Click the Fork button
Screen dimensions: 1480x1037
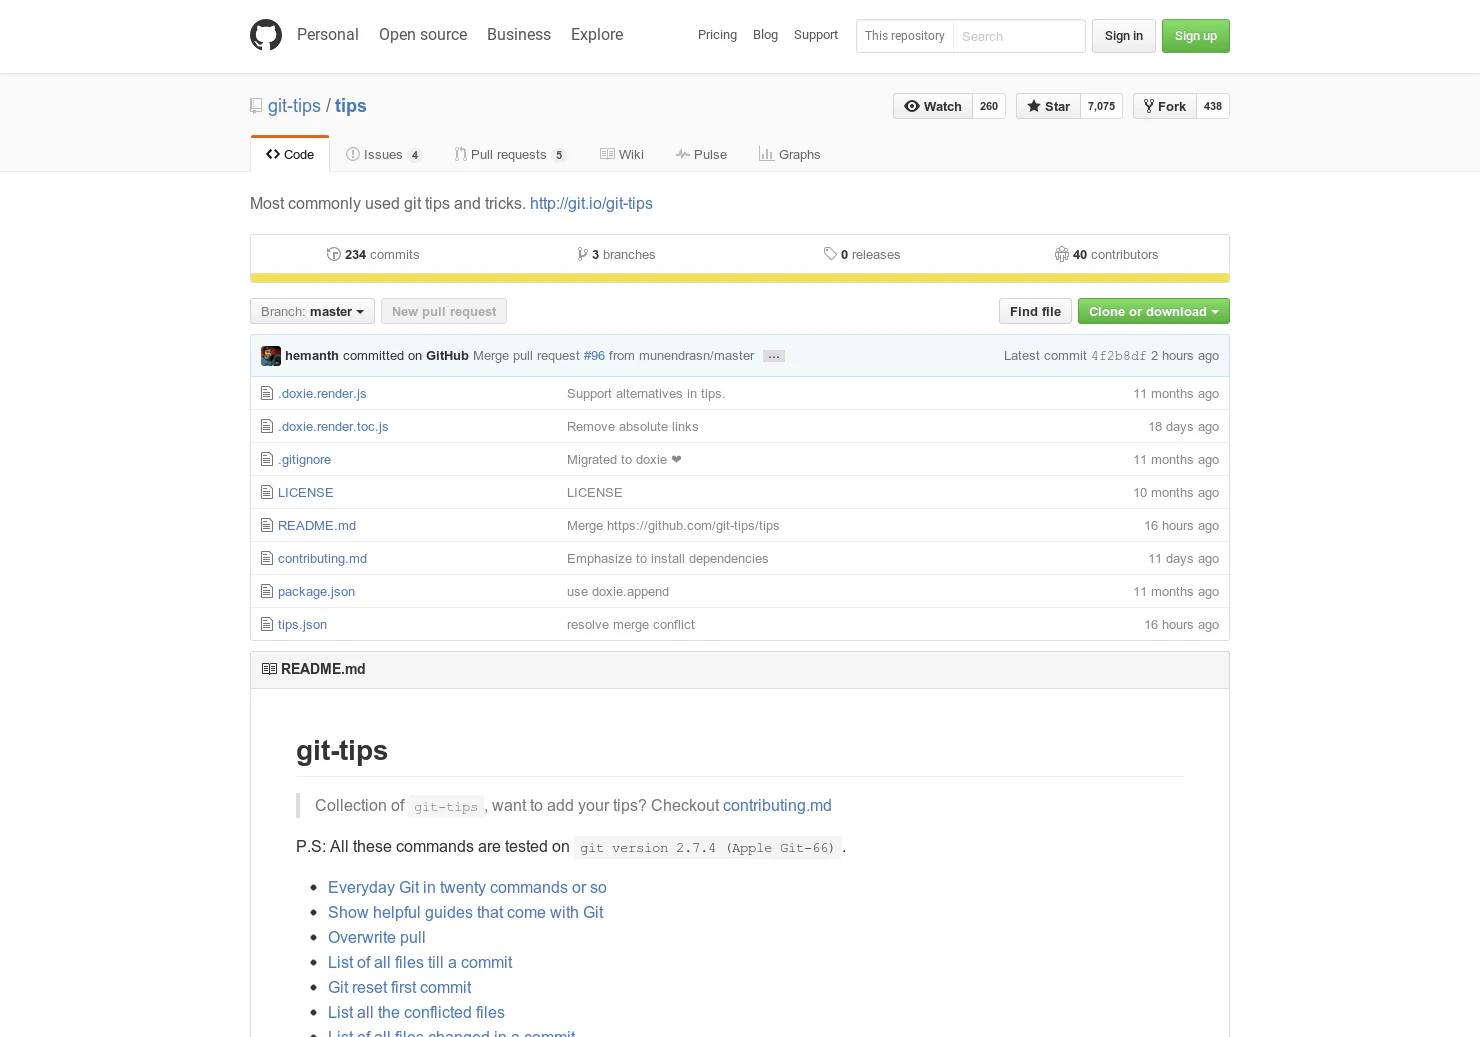coord(1165,106)
